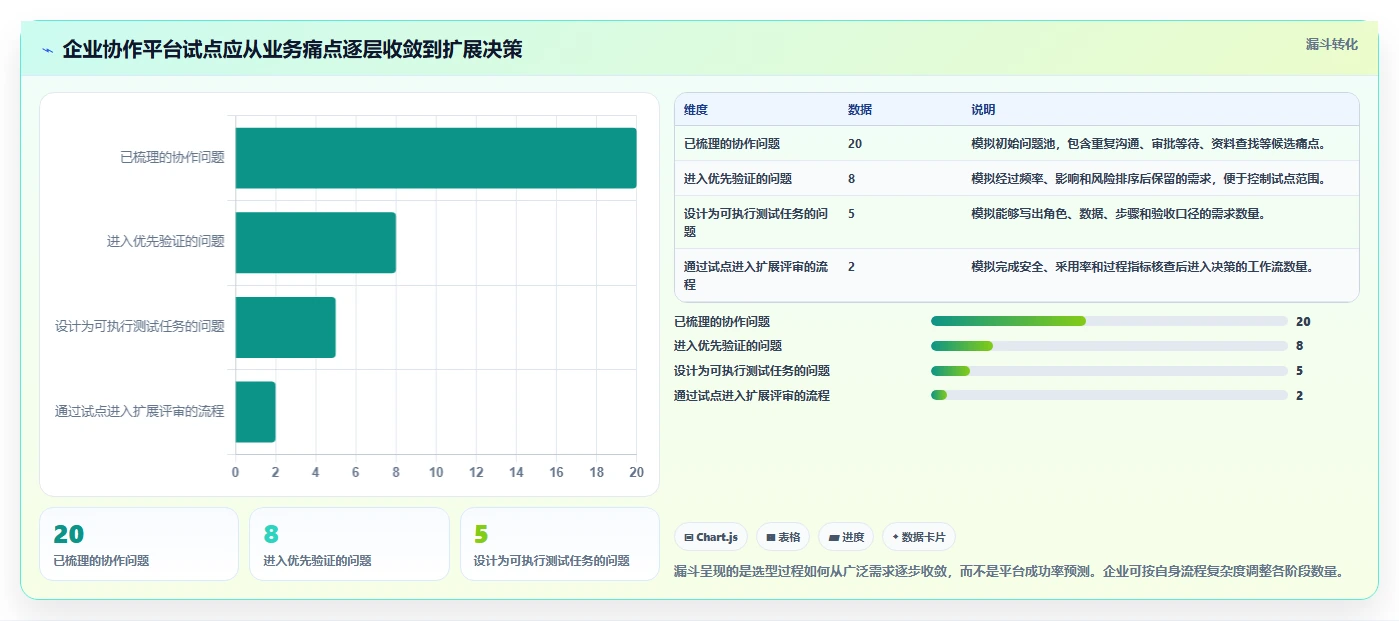Click the 设计为可执行测试任务的问题 chart bar
The height and width of the screenshot is (621, 1399).
coord(286,327)
